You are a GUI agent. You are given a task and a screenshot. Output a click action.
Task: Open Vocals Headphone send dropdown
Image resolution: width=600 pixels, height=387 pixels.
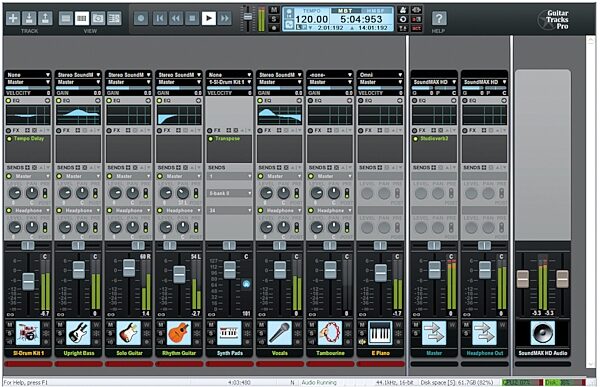(283, 211)
